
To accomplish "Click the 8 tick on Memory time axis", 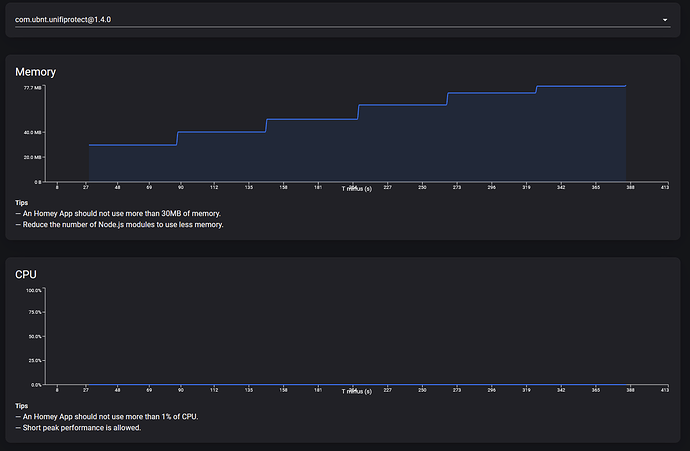I will point(57,187).
